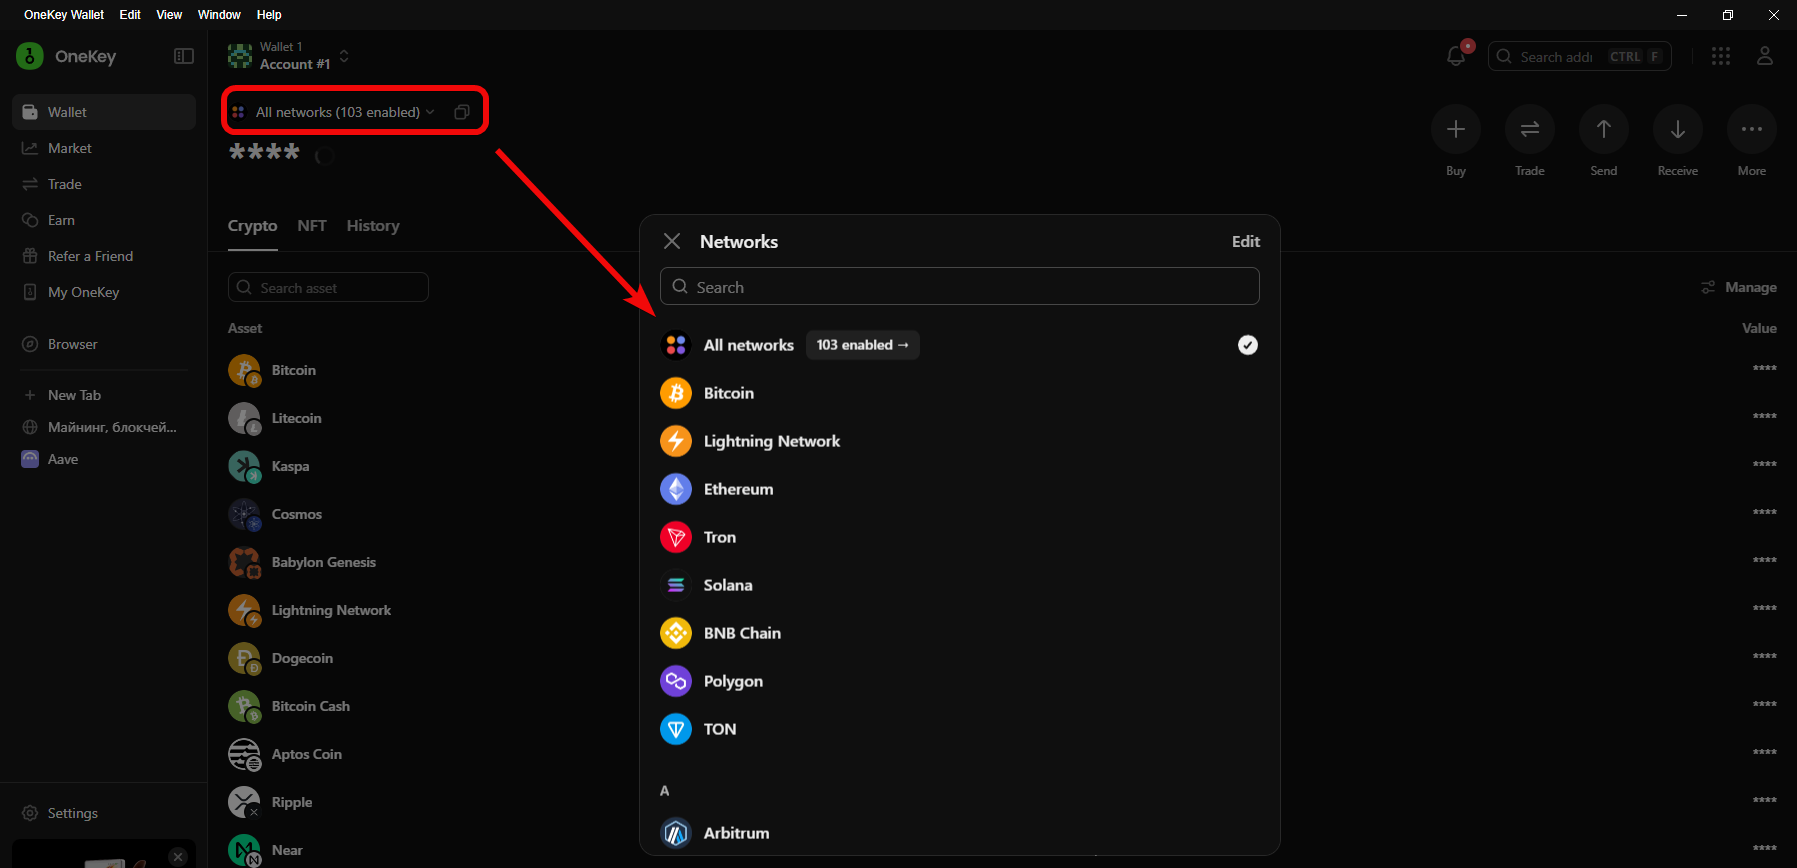Click the Manage assets button
The width and height of the screenshot is (1797, 868).
[x=1739, y=287]
